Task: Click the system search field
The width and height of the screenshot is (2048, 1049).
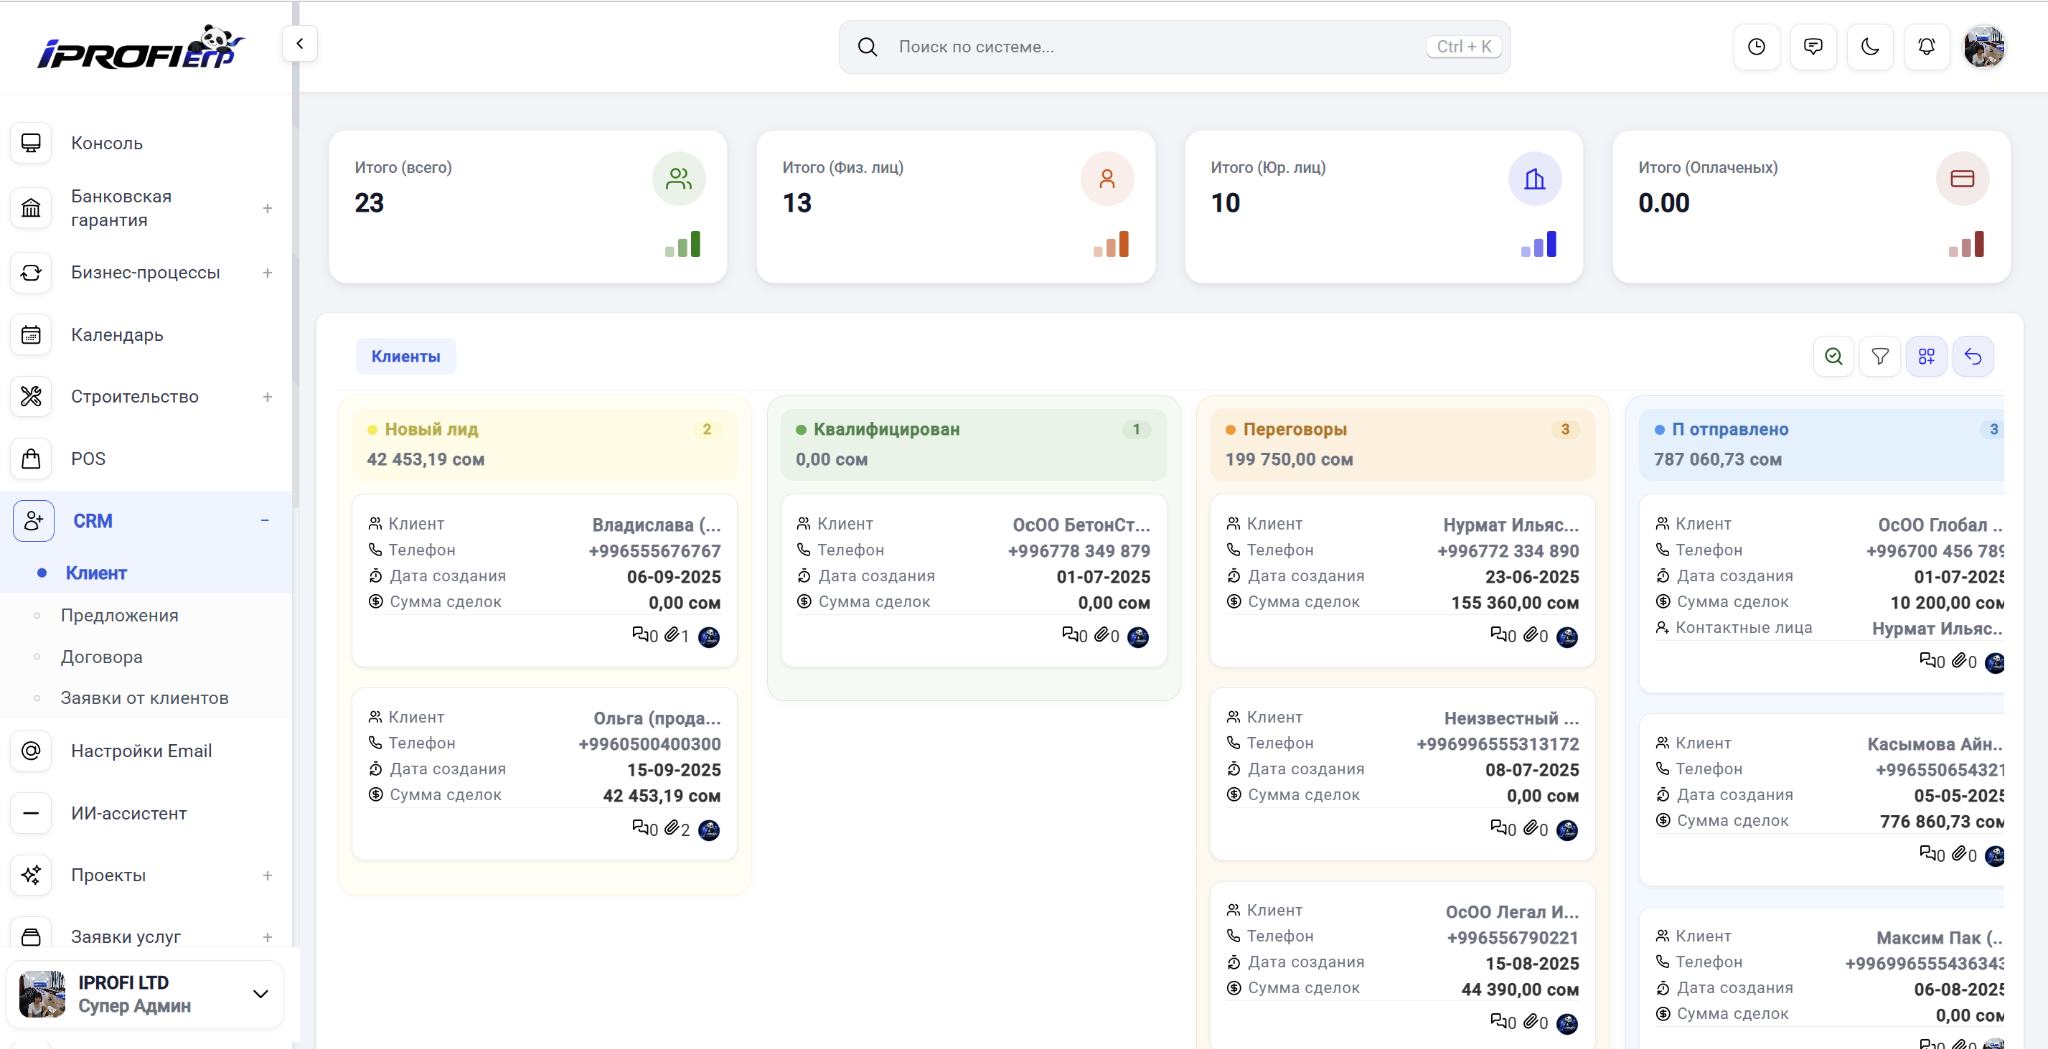Action: [x=1174, y=47]
